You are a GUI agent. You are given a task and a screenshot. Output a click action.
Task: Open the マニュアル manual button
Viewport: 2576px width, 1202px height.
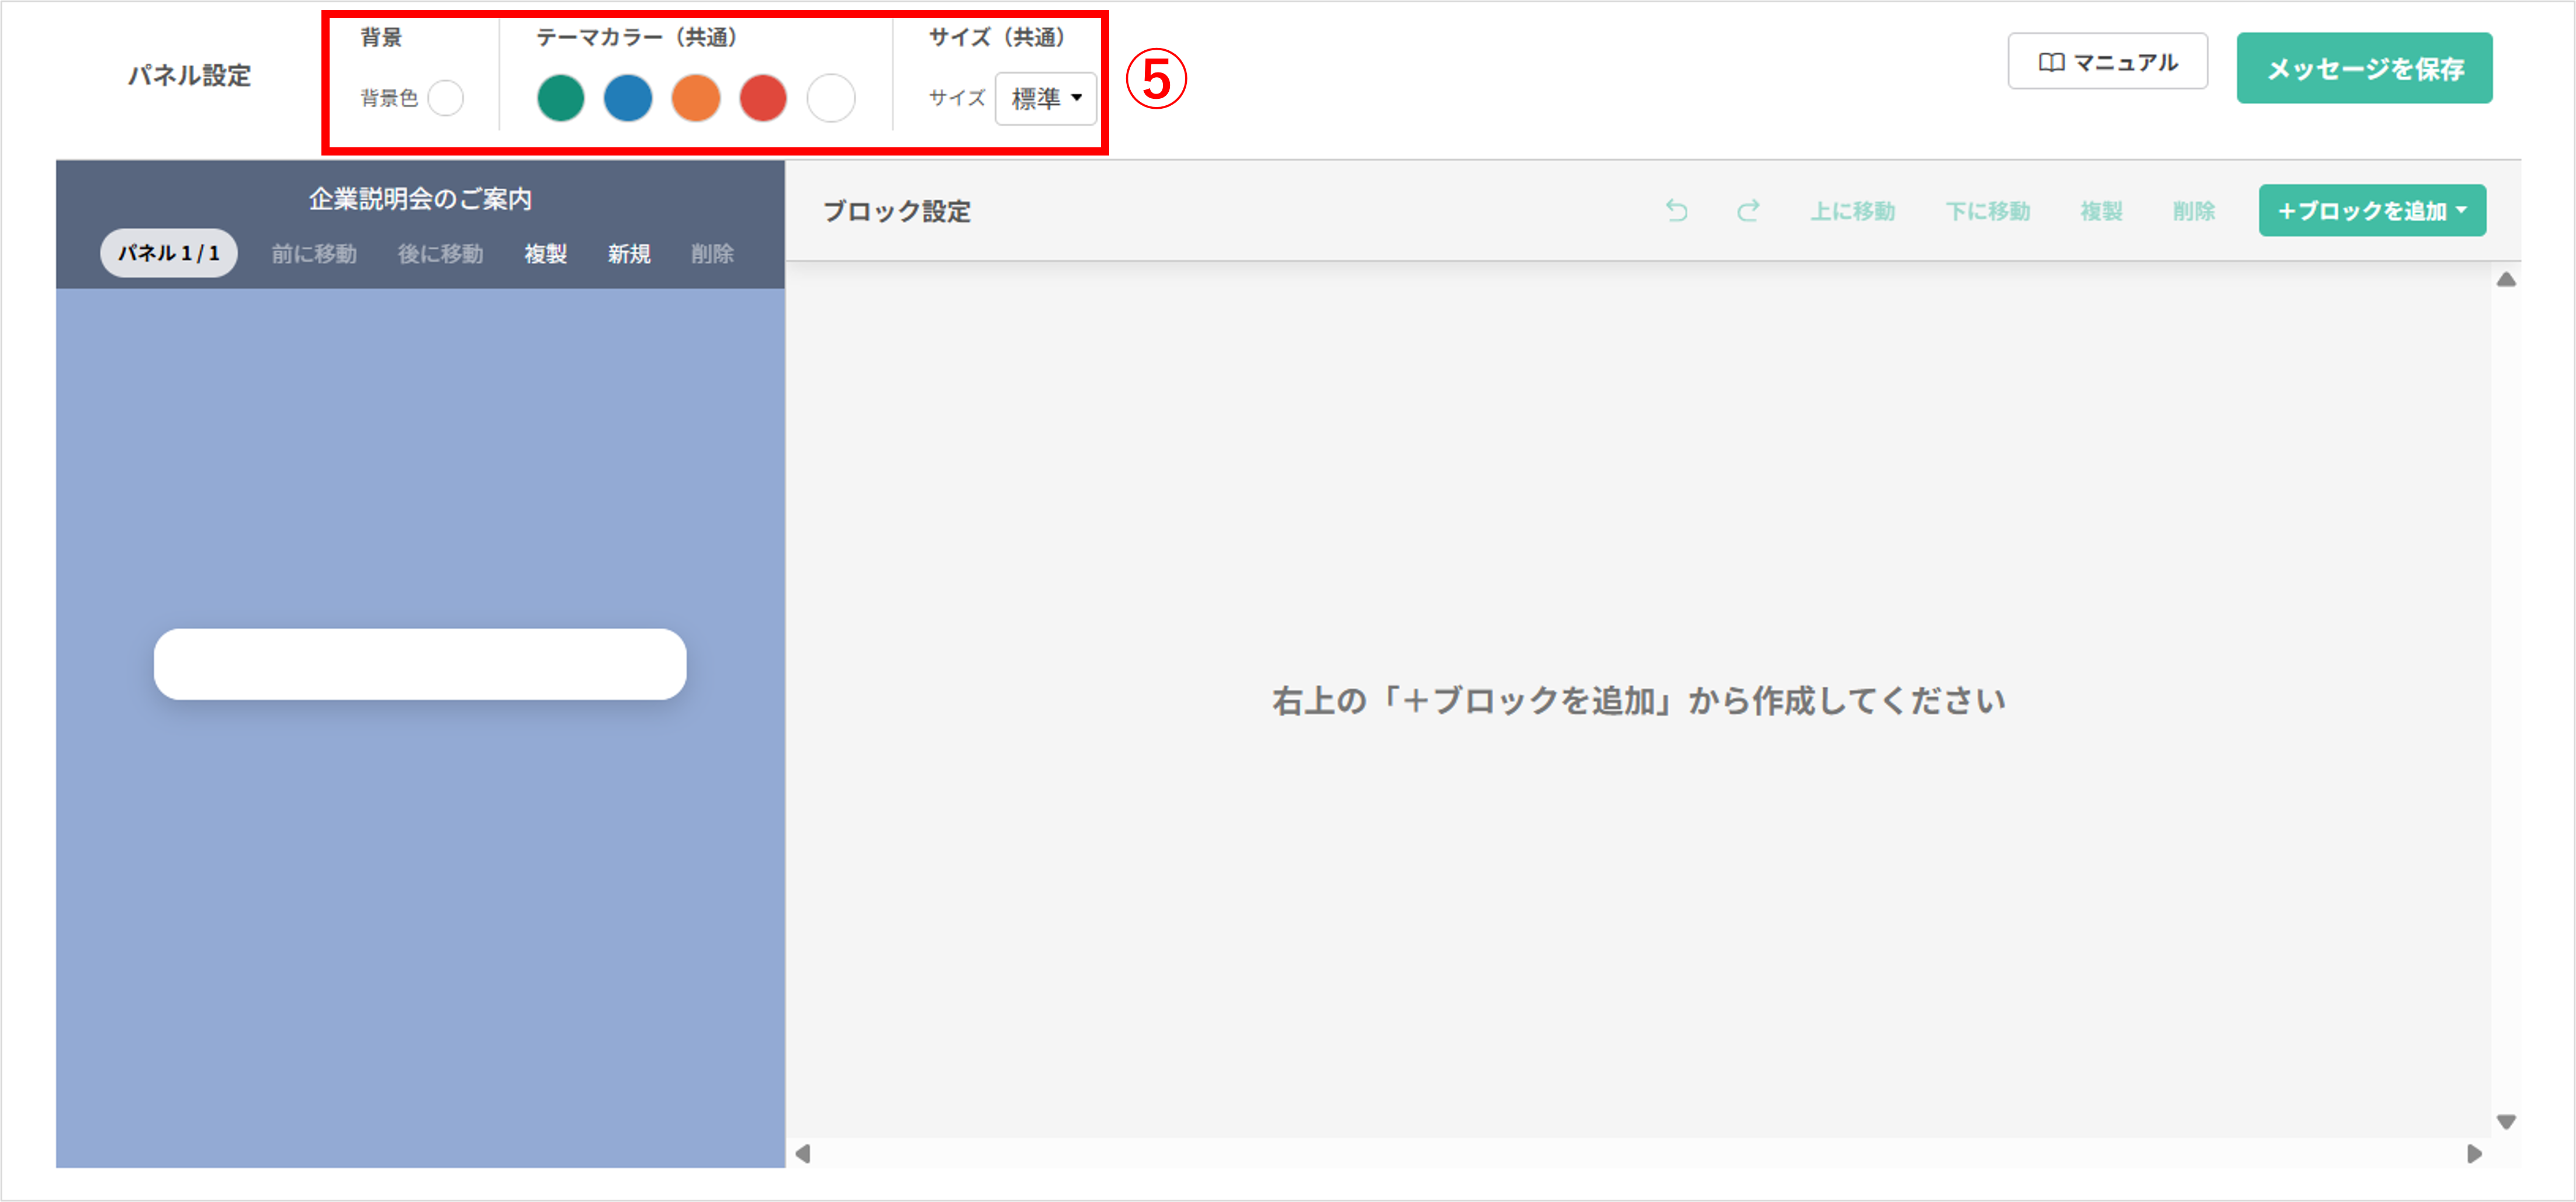(2107, 62)
